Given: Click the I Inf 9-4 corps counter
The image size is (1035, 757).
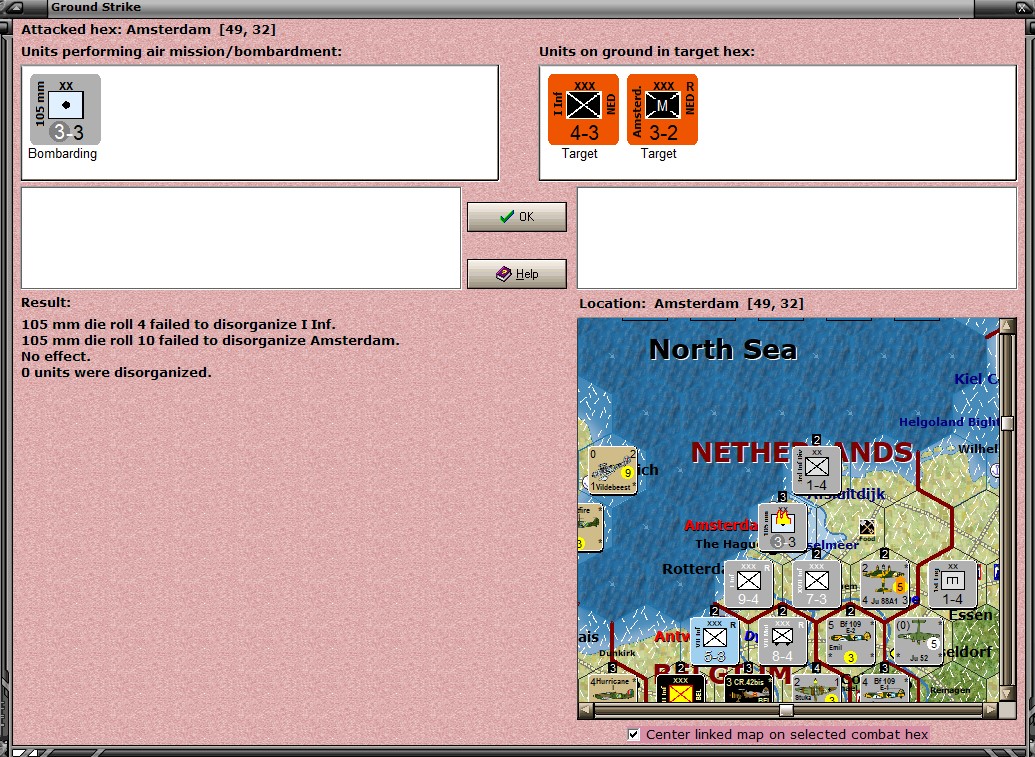Looking at the screenshot, I should pos(749,585).
